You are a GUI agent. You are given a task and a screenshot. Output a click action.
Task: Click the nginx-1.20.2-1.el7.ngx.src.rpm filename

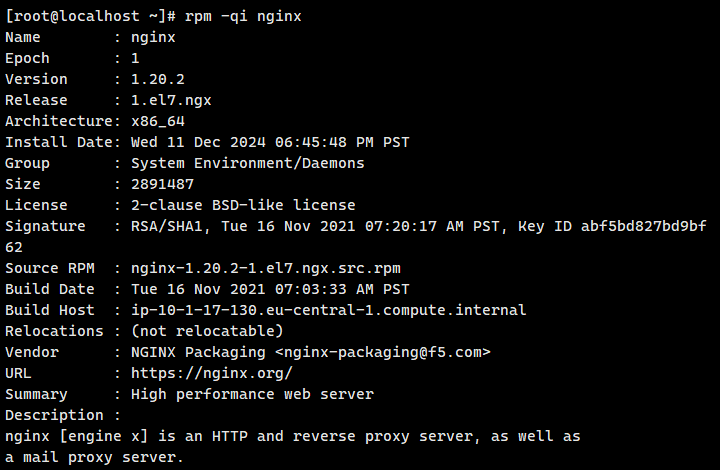coord(265,269)
